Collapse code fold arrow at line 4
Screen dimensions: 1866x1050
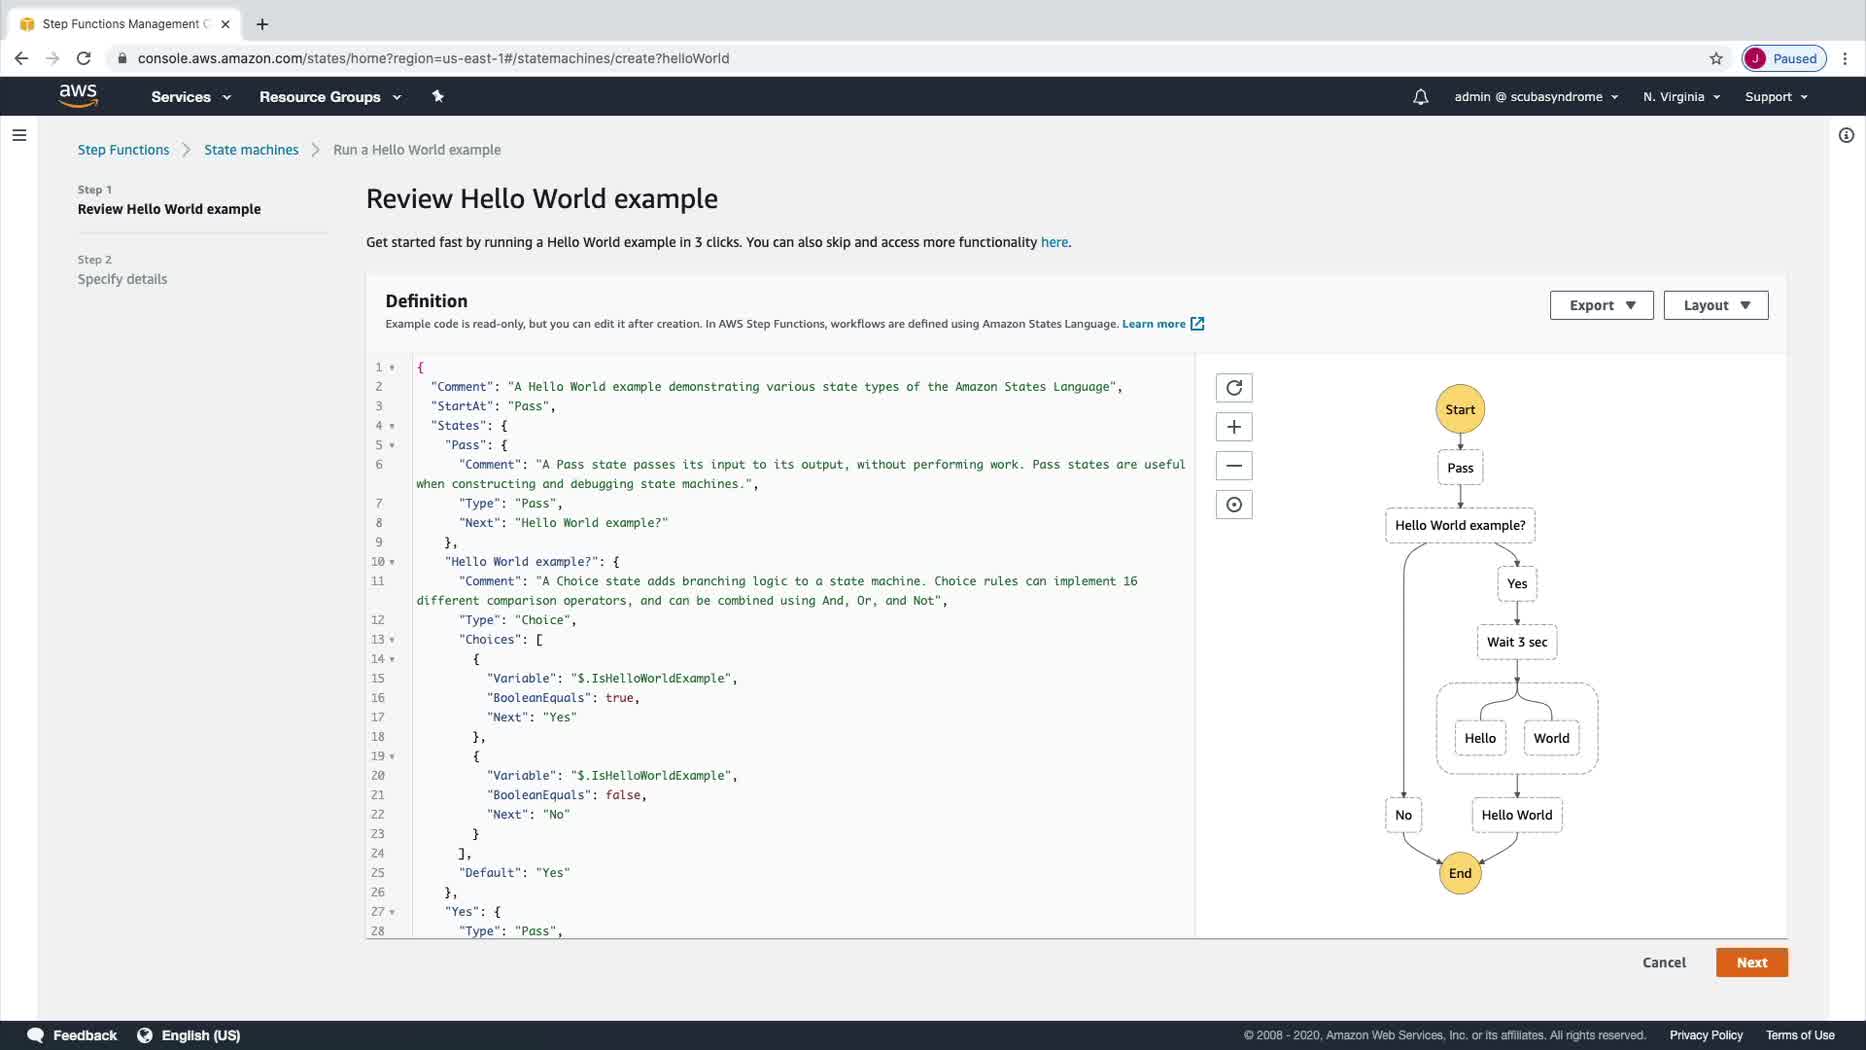click(x=392, y=426)
